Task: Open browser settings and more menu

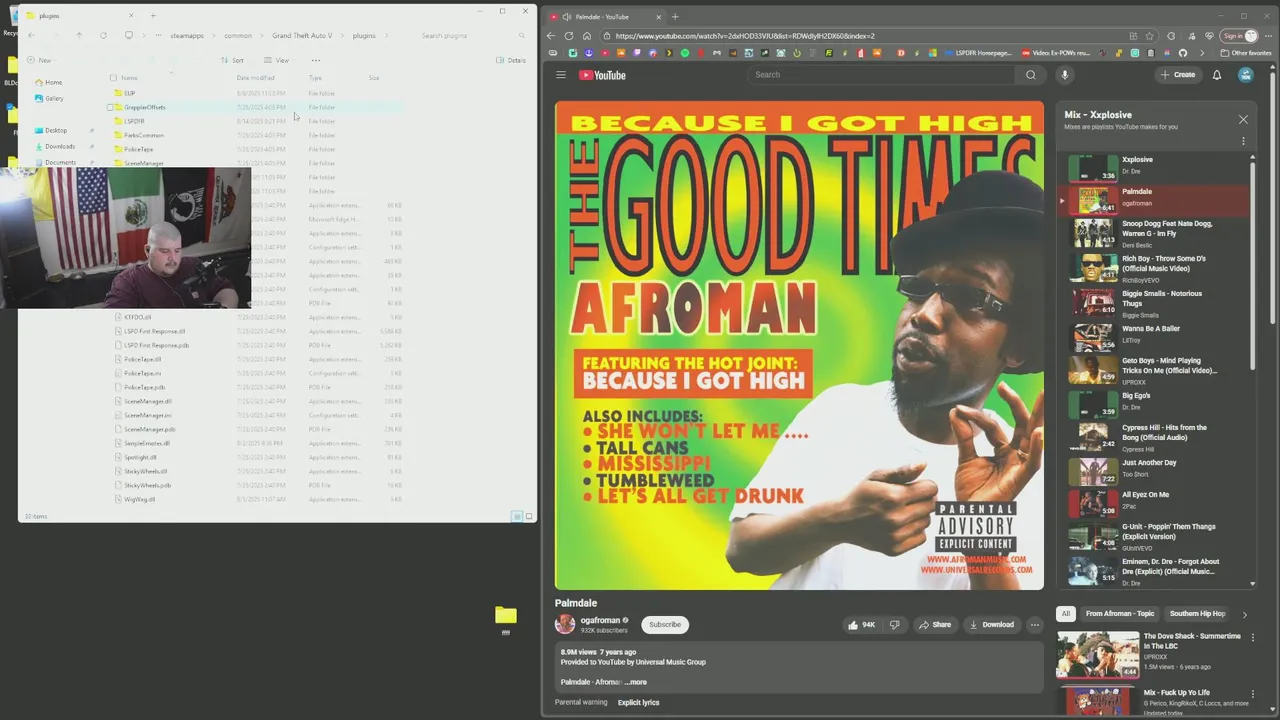Action: tap(1267, 36)
